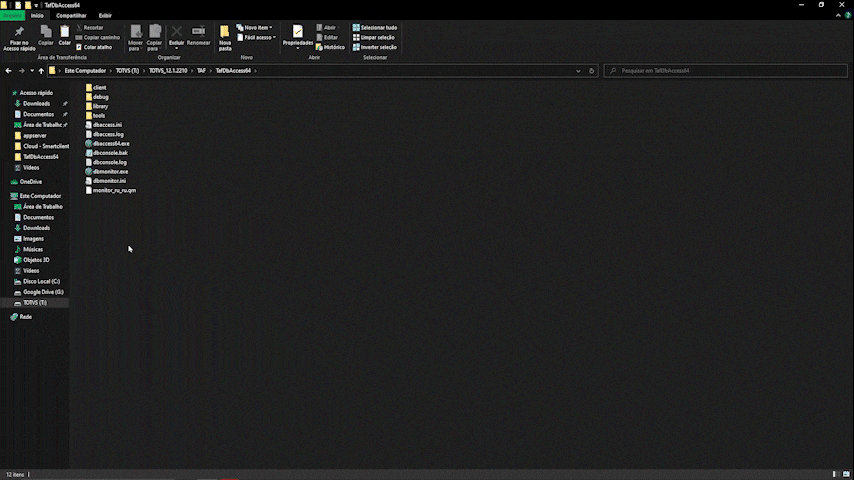Click the Colar clipboard icon
The width and height of the screenshot is (854, 480).
click(64, 32)
